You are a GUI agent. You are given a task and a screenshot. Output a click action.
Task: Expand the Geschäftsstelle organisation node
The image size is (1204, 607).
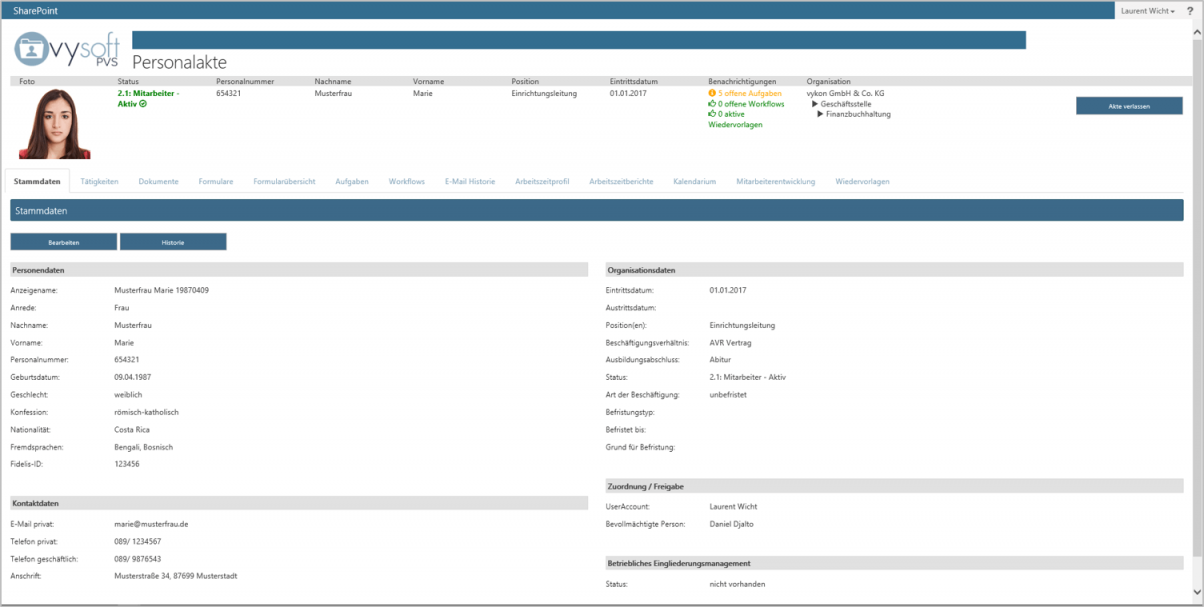[x=815, y=104]
